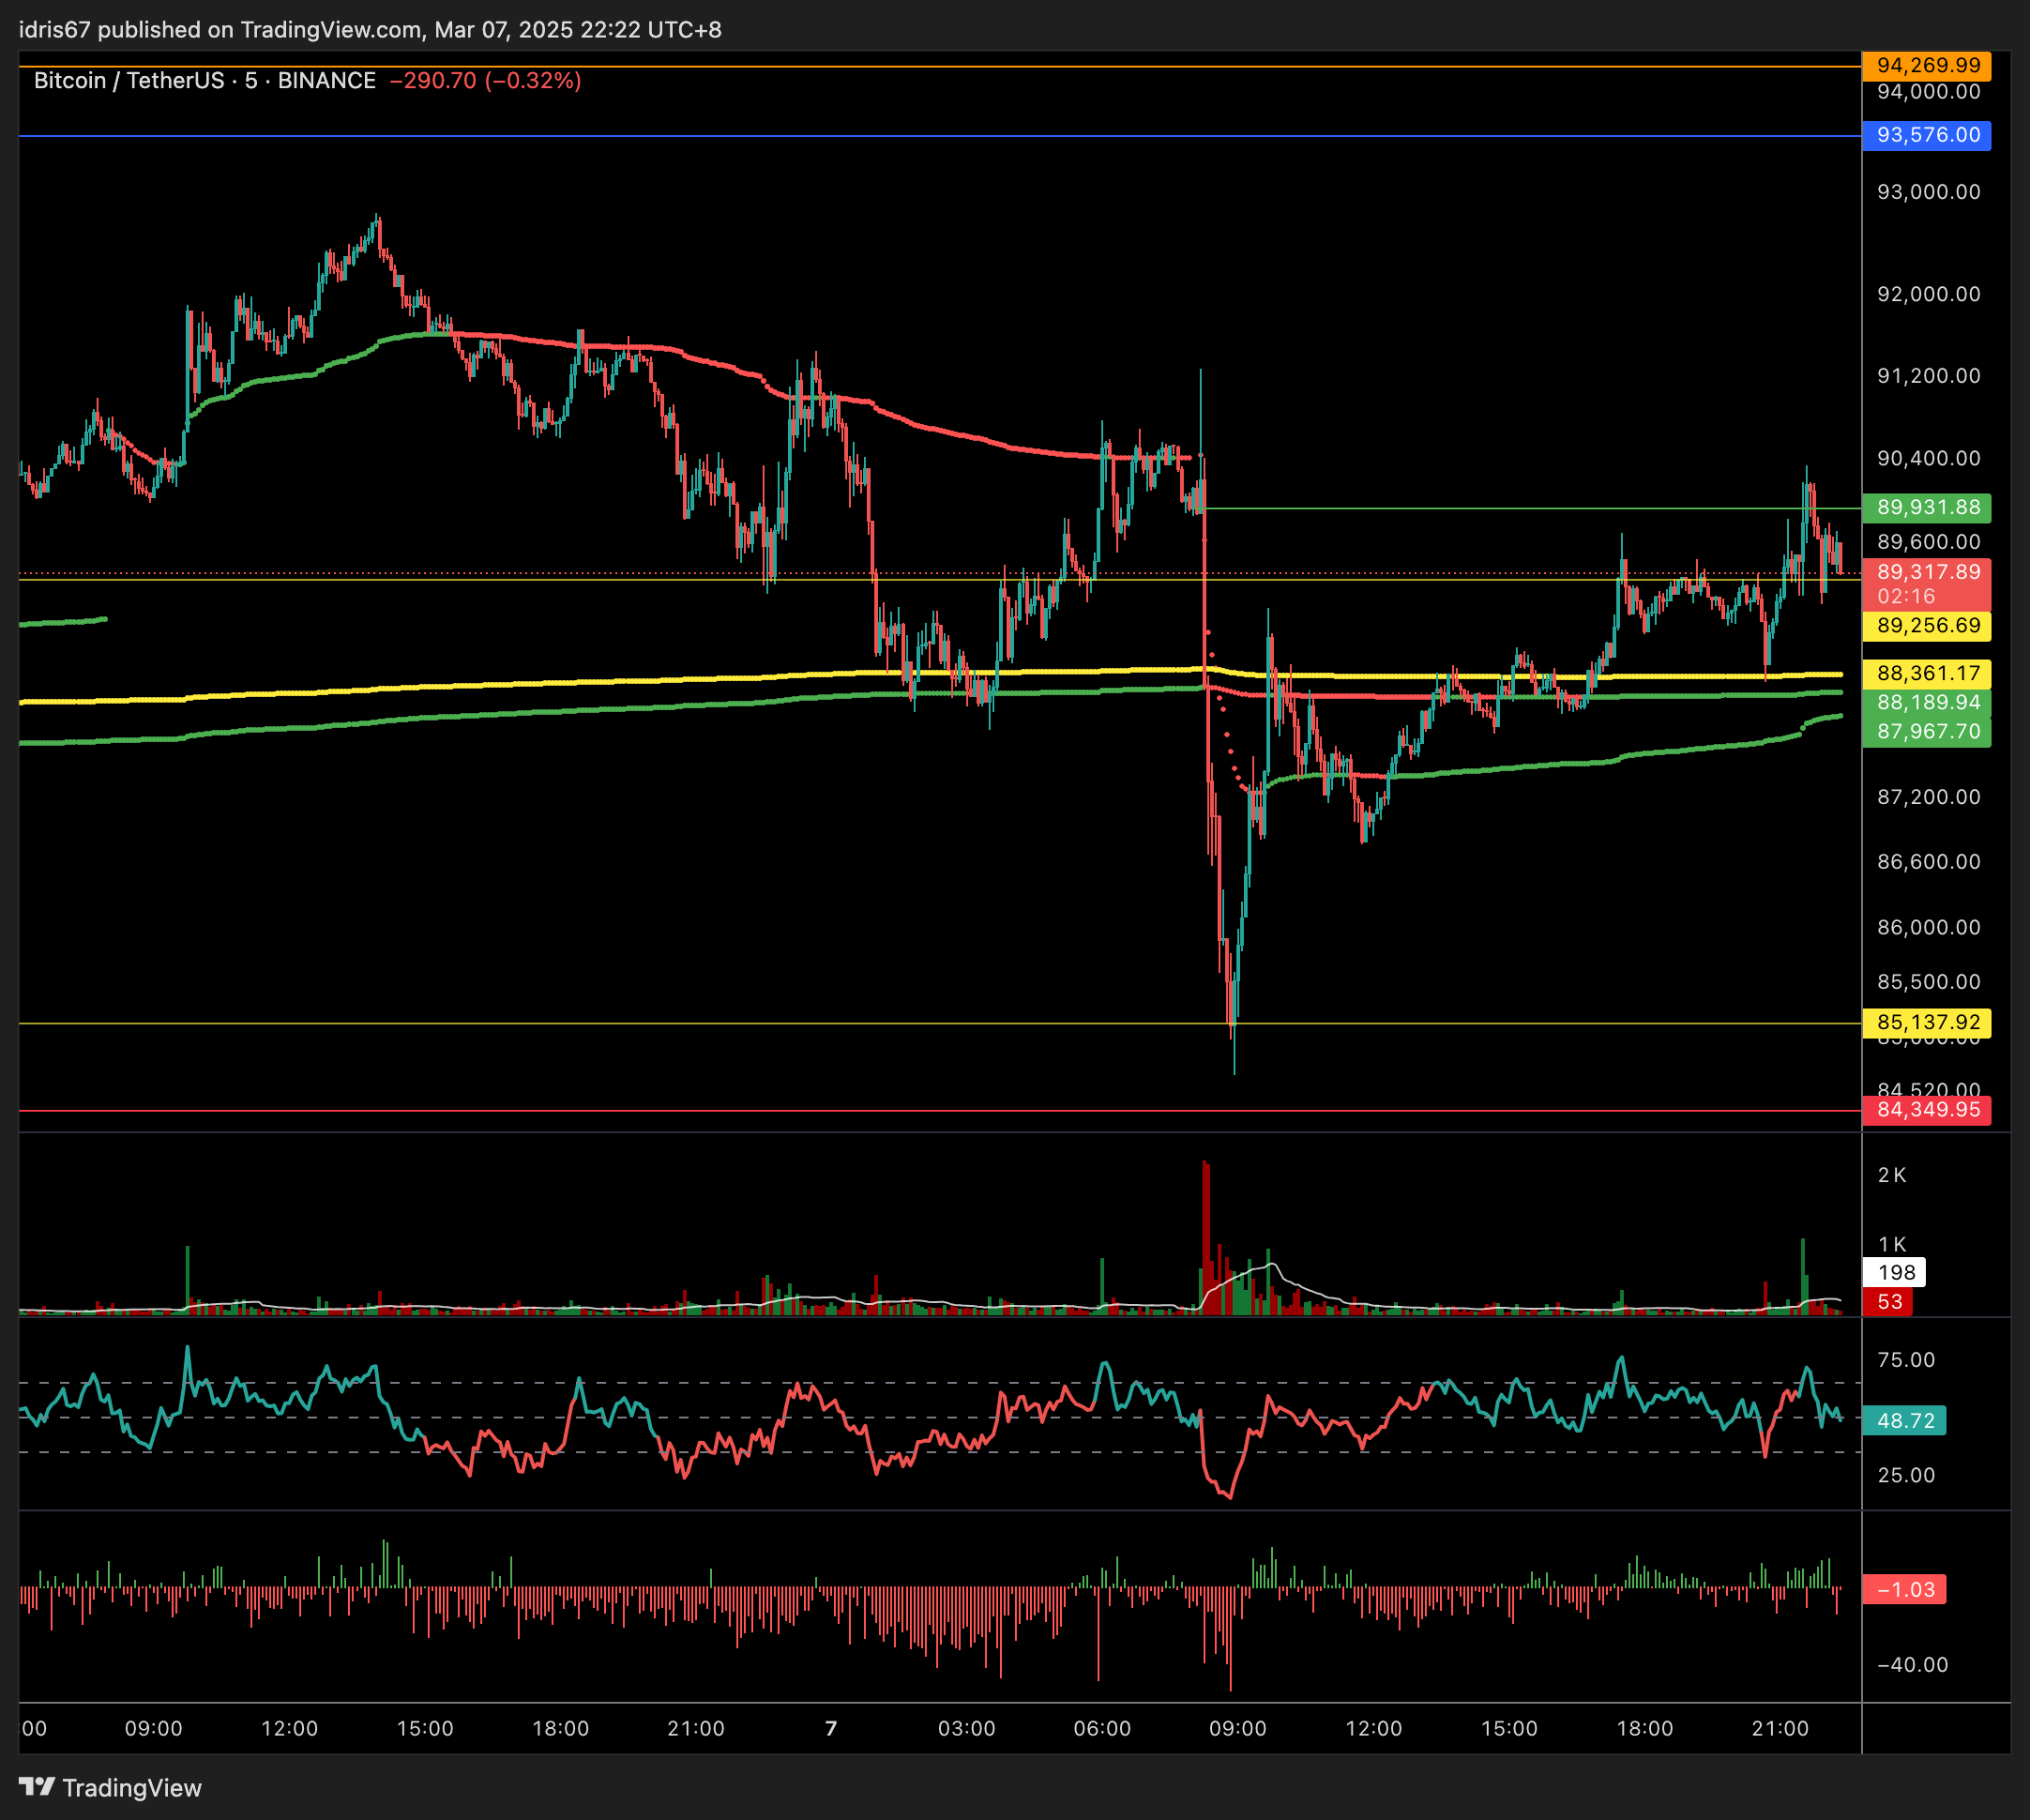Click the 85,500.00 price axis value
This screenshot has height=1820, width=2030.
[1928, 982]
